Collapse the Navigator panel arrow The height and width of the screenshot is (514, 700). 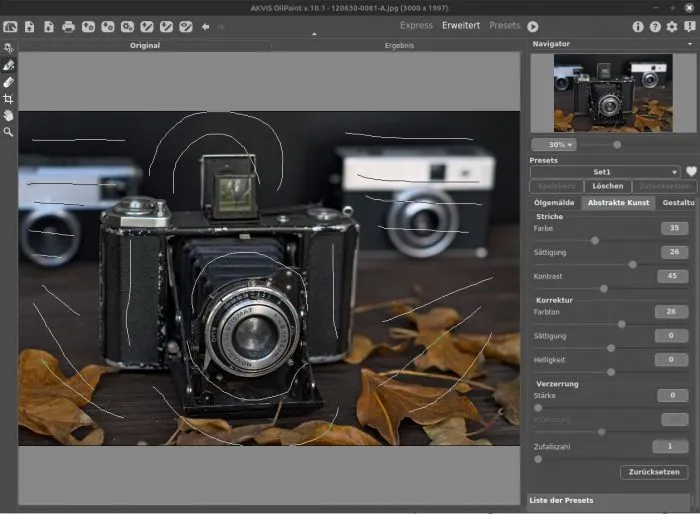click(x=691, y=45)
